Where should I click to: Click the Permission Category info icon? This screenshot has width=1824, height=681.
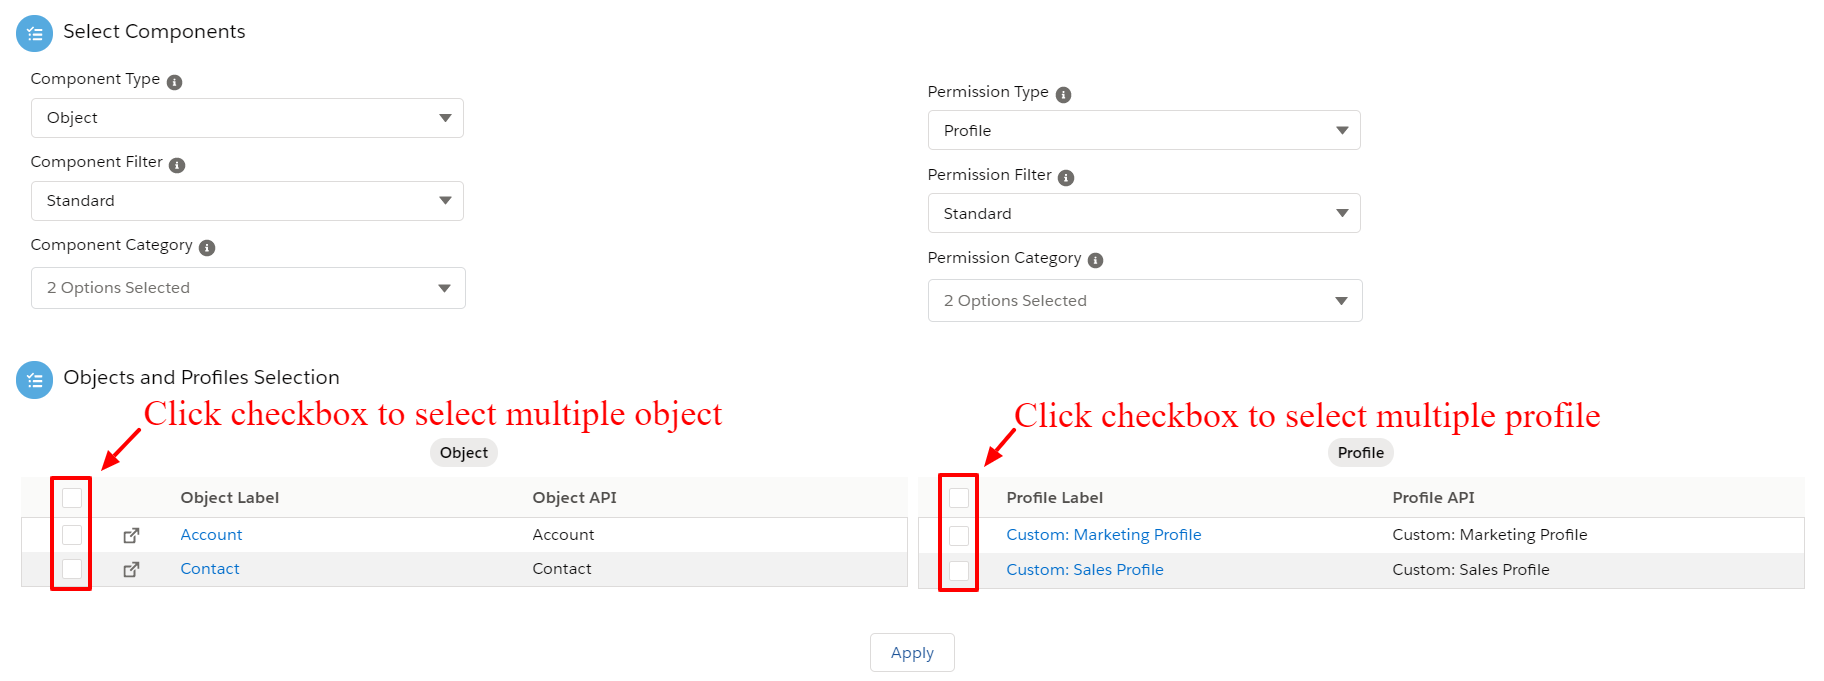coord(1095,260)
